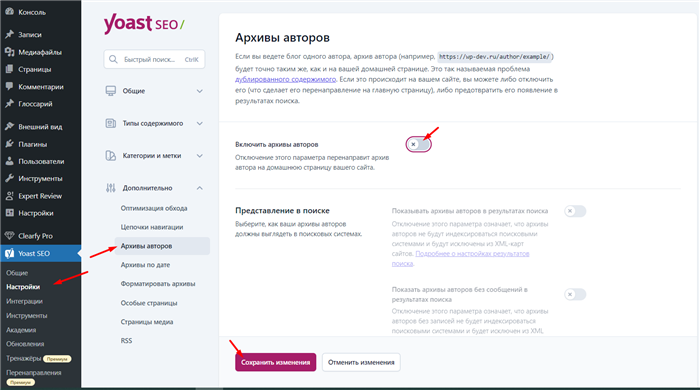Click the Дополнительно sliders icon
The width and height of the screenshot is (700, 390).
point(111,188)
